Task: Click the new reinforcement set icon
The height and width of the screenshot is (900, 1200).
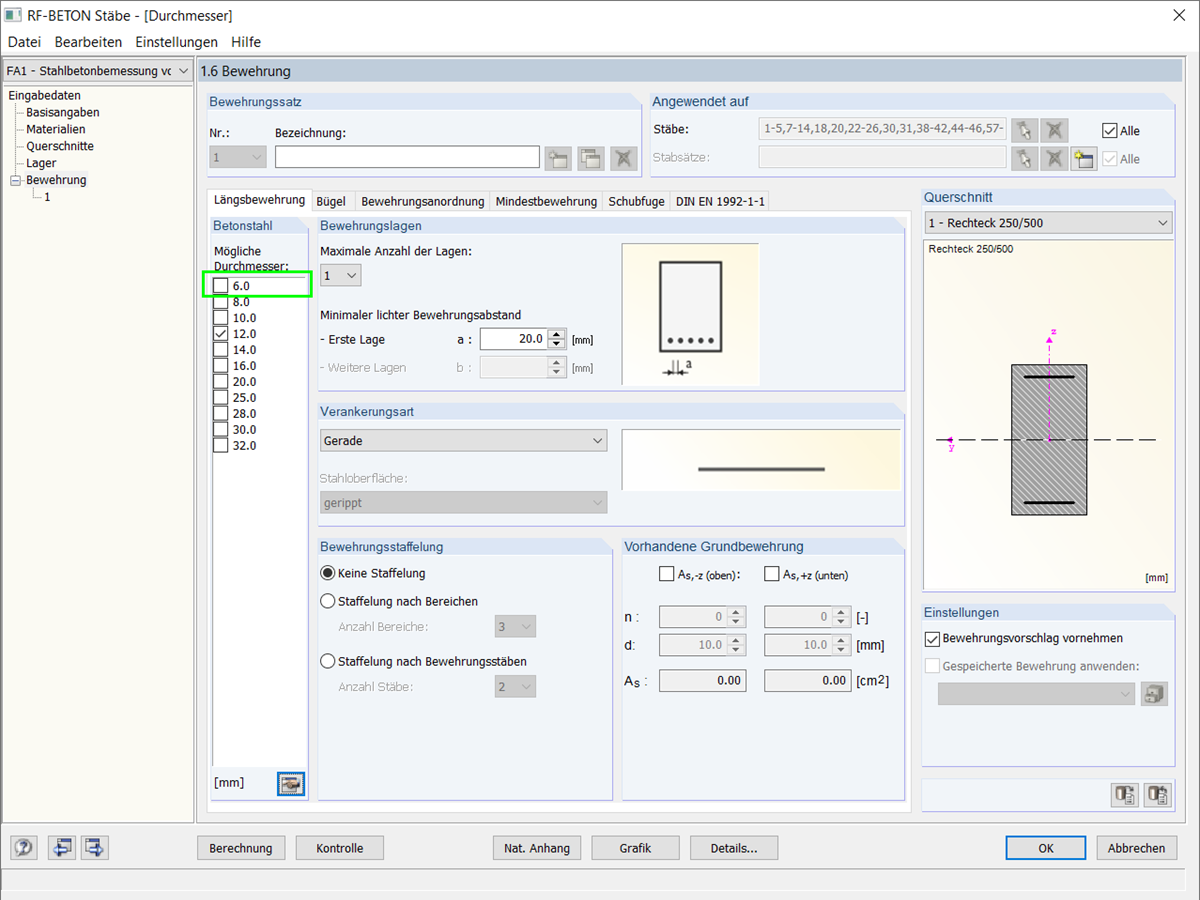Action: coord(557,157)
